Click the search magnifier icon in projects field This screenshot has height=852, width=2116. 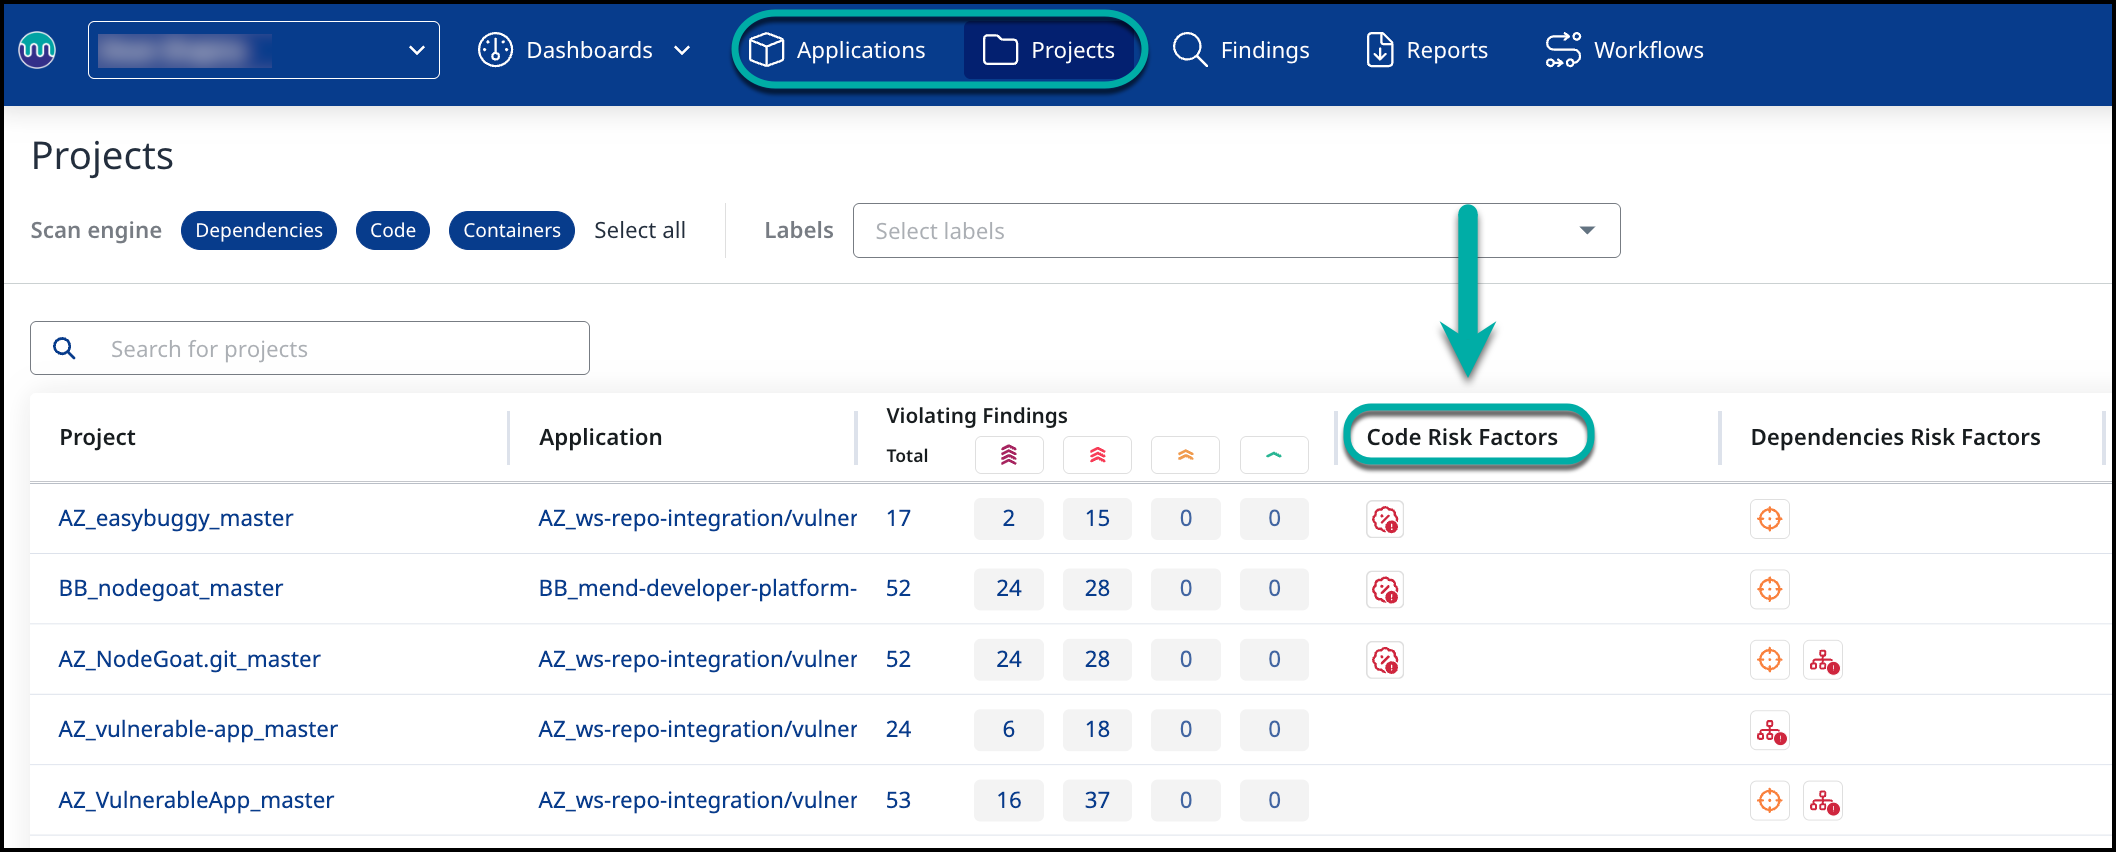click(65, 348)
